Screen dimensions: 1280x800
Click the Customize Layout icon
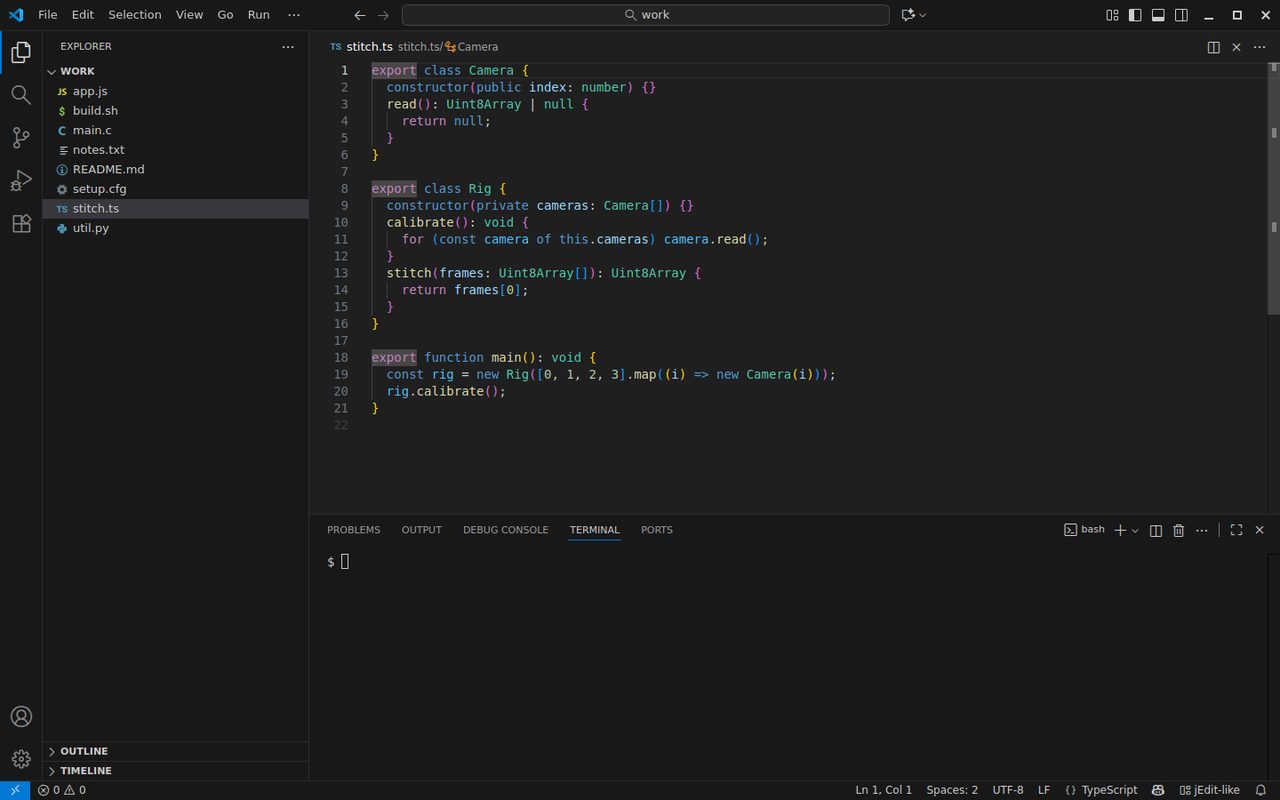coord(1112,15)
